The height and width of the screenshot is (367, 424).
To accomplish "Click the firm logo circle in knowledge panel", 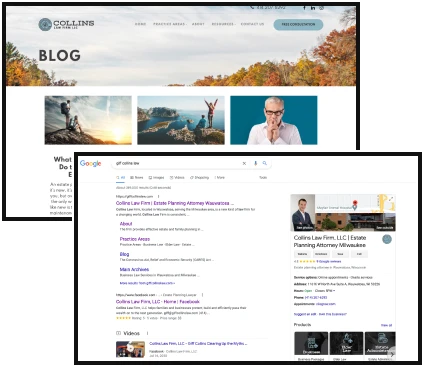I will click(387, 239).
